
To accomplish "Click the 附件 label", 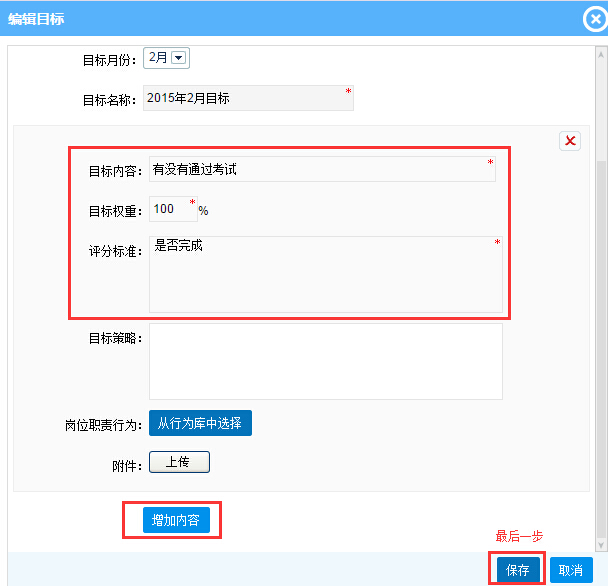I will 127,465.
